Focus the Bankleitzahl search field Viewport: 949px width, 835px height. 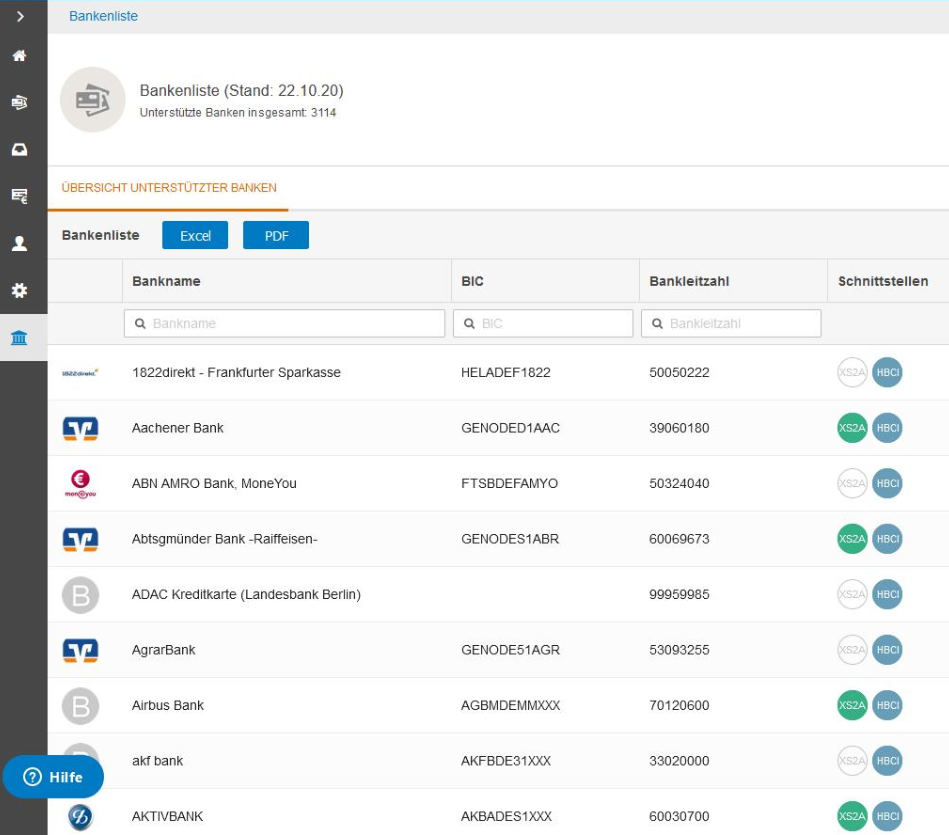[x=731, y=324]
